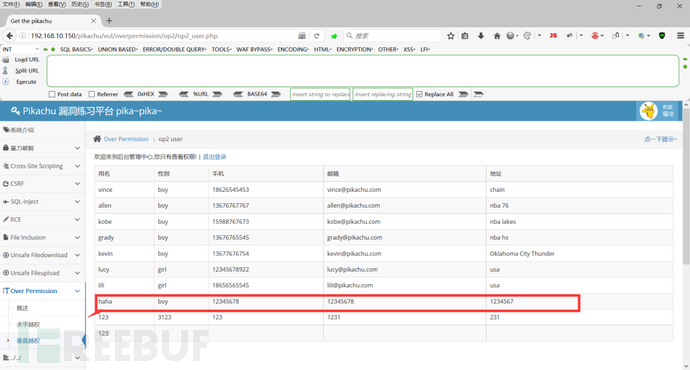Click left arrow beside 0xHEX

click(128, 94)
